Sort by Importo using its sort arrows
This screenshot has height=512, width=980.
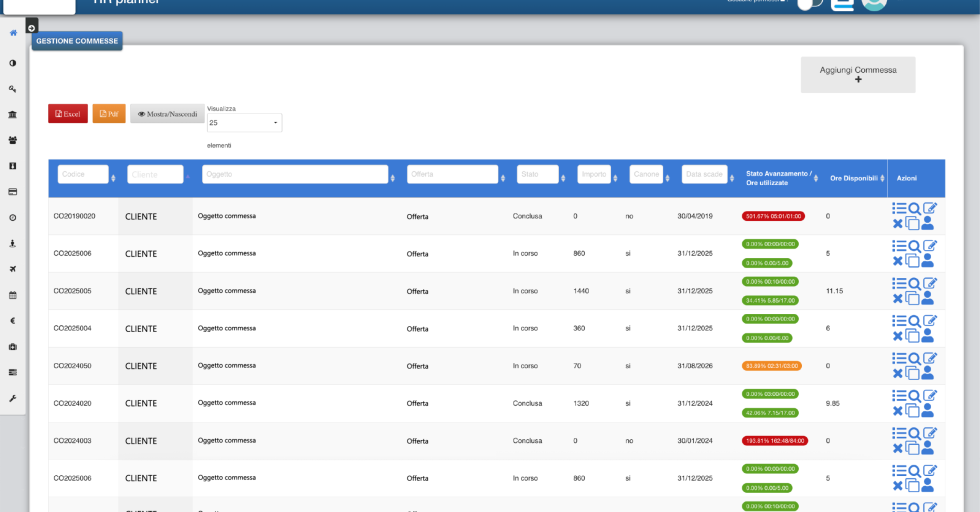pyautogui.click(x=615, y=178)
